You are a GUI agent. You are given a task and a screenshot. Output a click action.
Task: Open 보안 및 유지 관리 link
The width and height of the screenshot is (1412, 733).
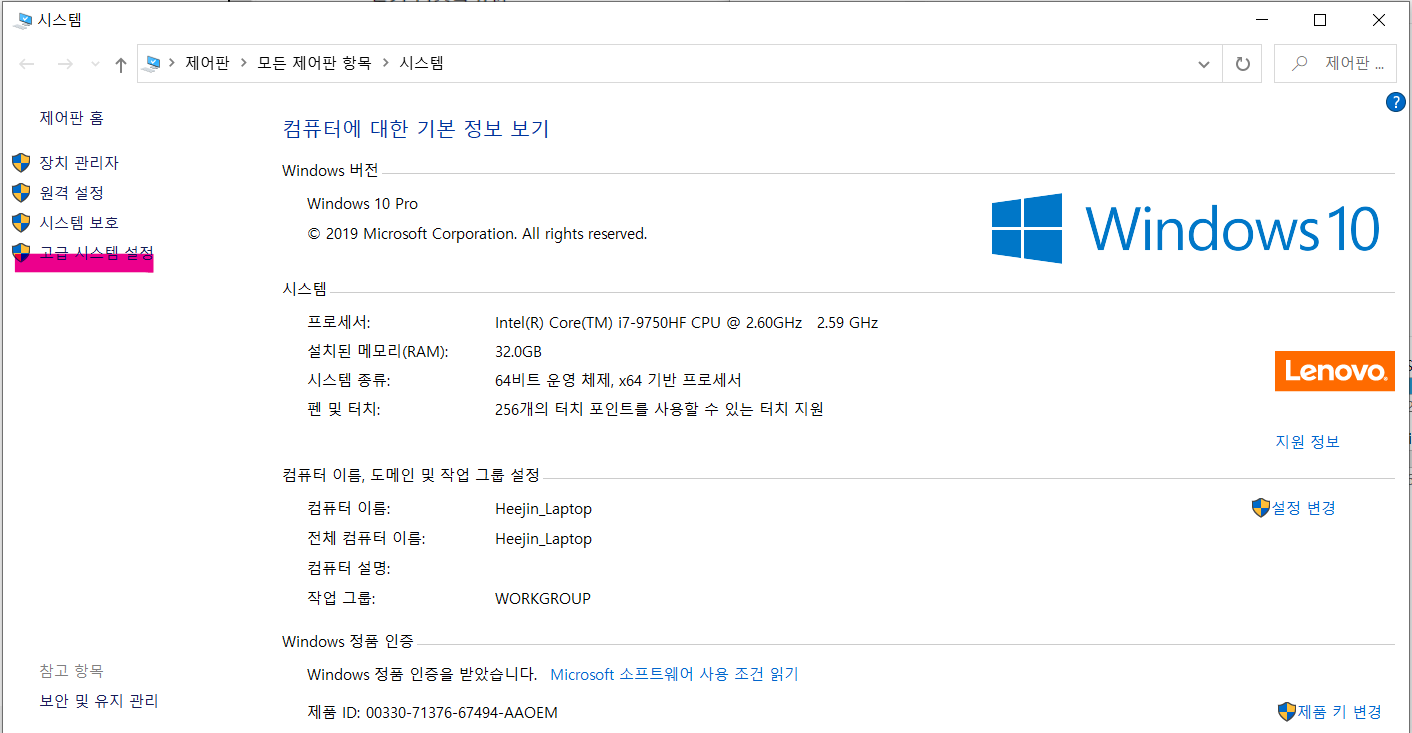click(x=99, y=701)
